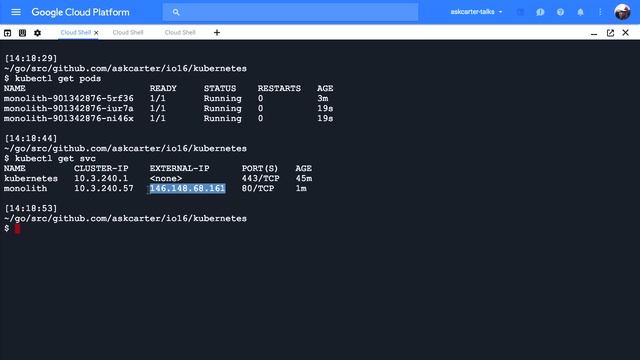Click the first Cloud Shell toolbar icon
This screenshot has height=360, width=640.
click(7, 33)
